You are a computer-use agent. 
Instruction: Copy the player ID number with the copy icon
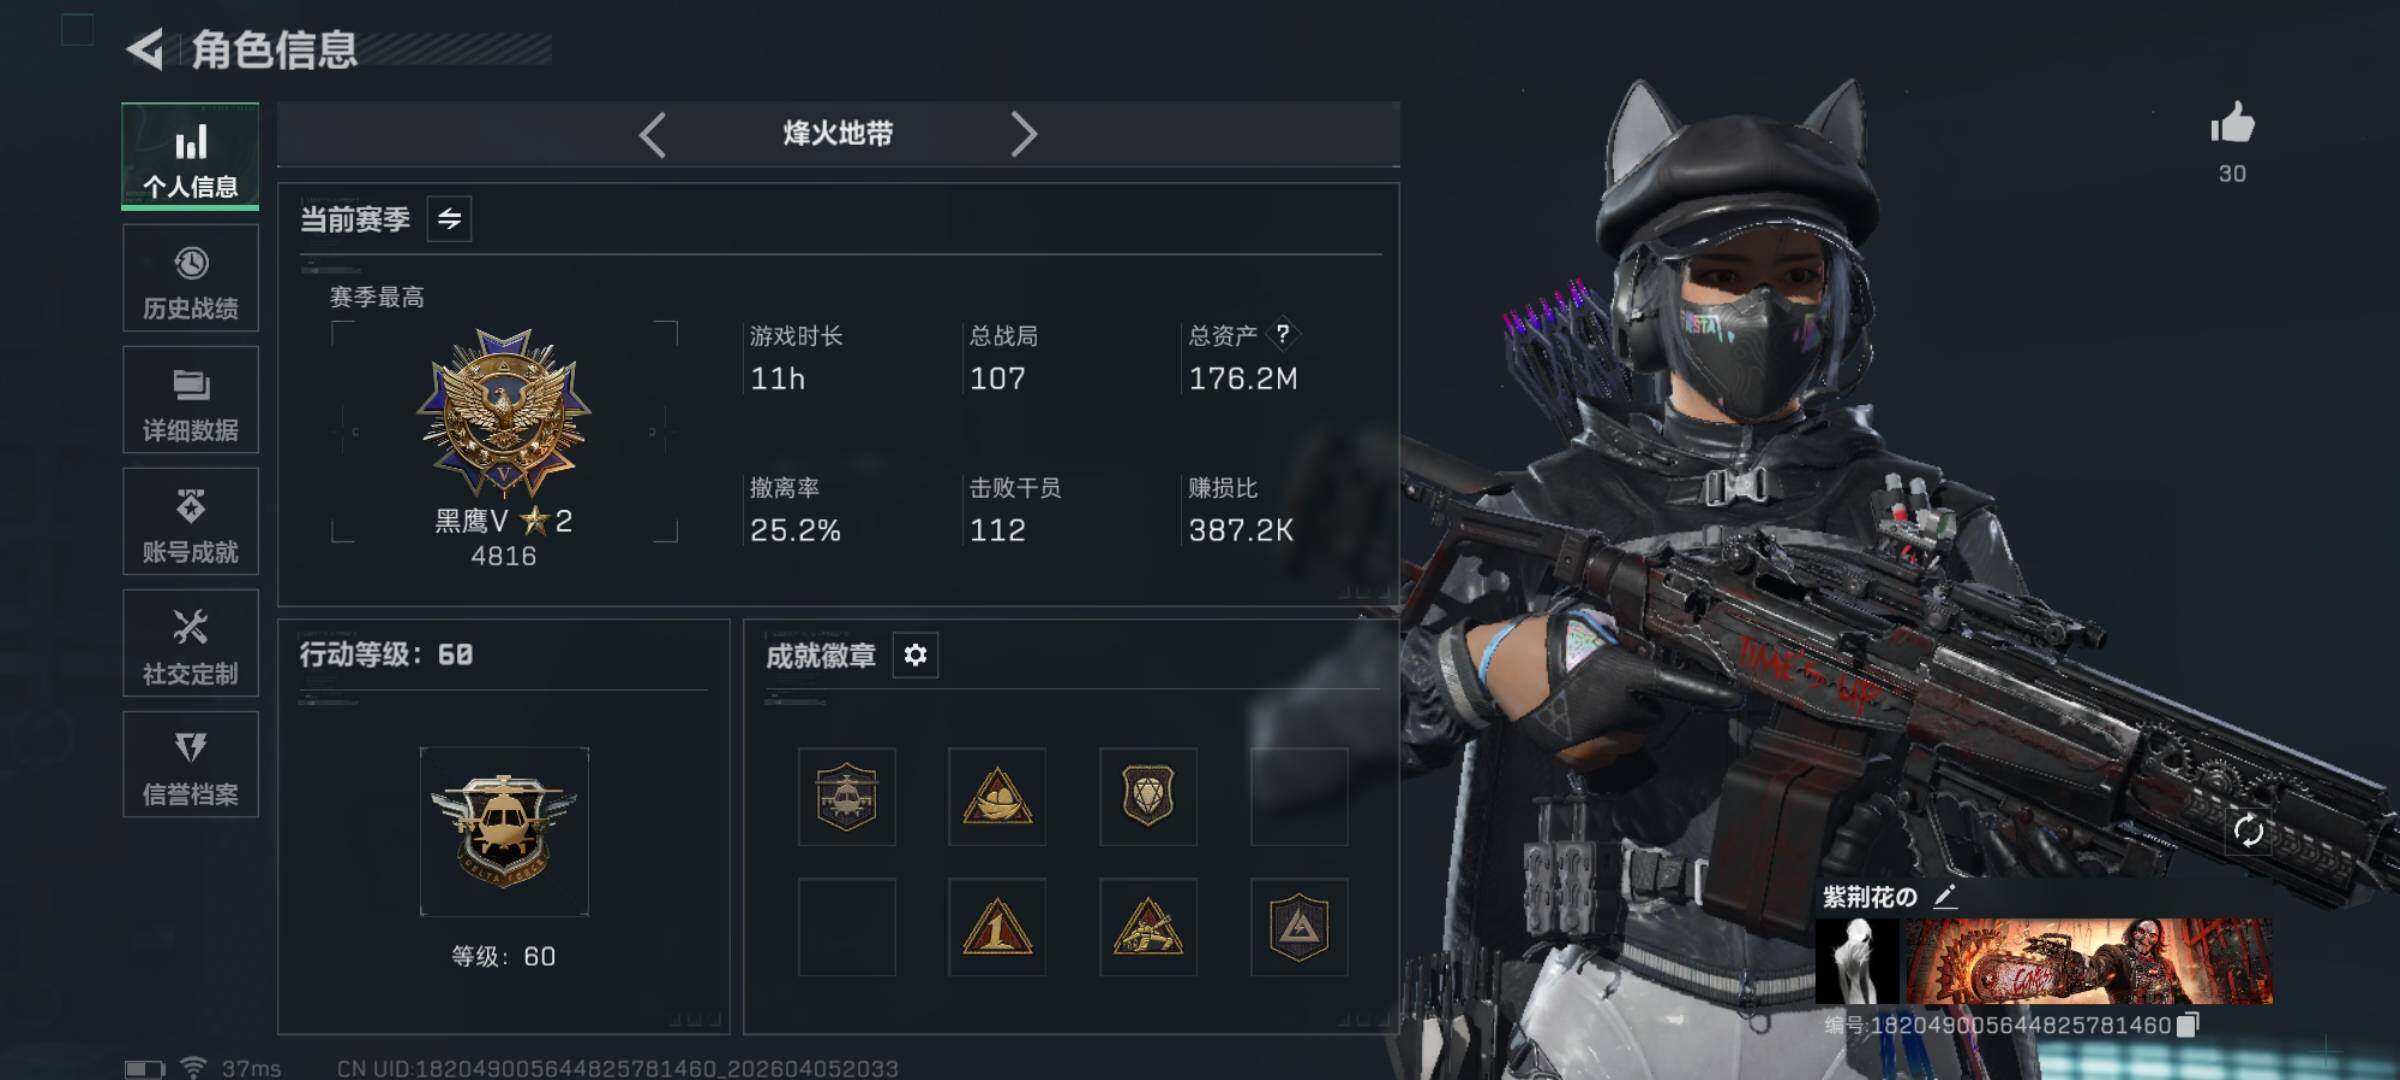[x=2188, y=1025]
